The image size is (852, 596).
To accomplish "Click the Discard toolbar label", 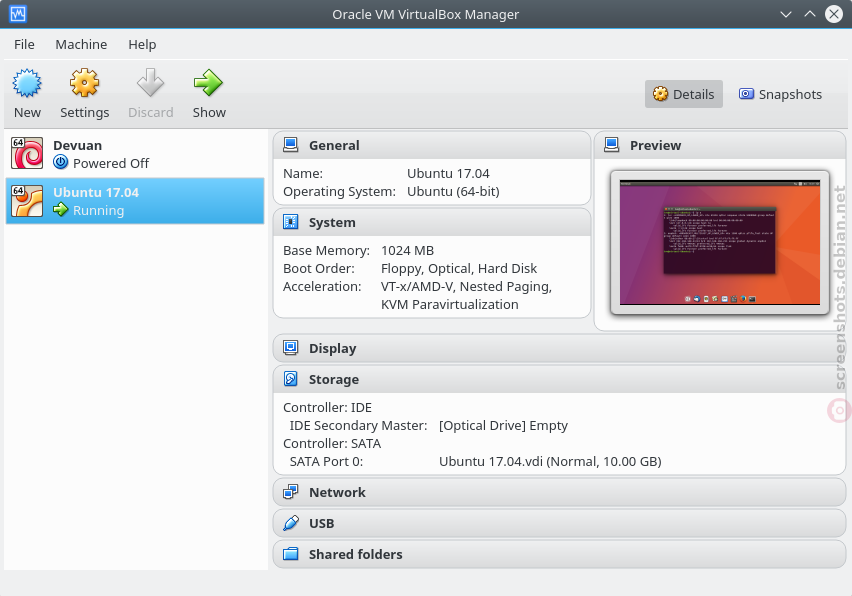I will coord(151,112).
